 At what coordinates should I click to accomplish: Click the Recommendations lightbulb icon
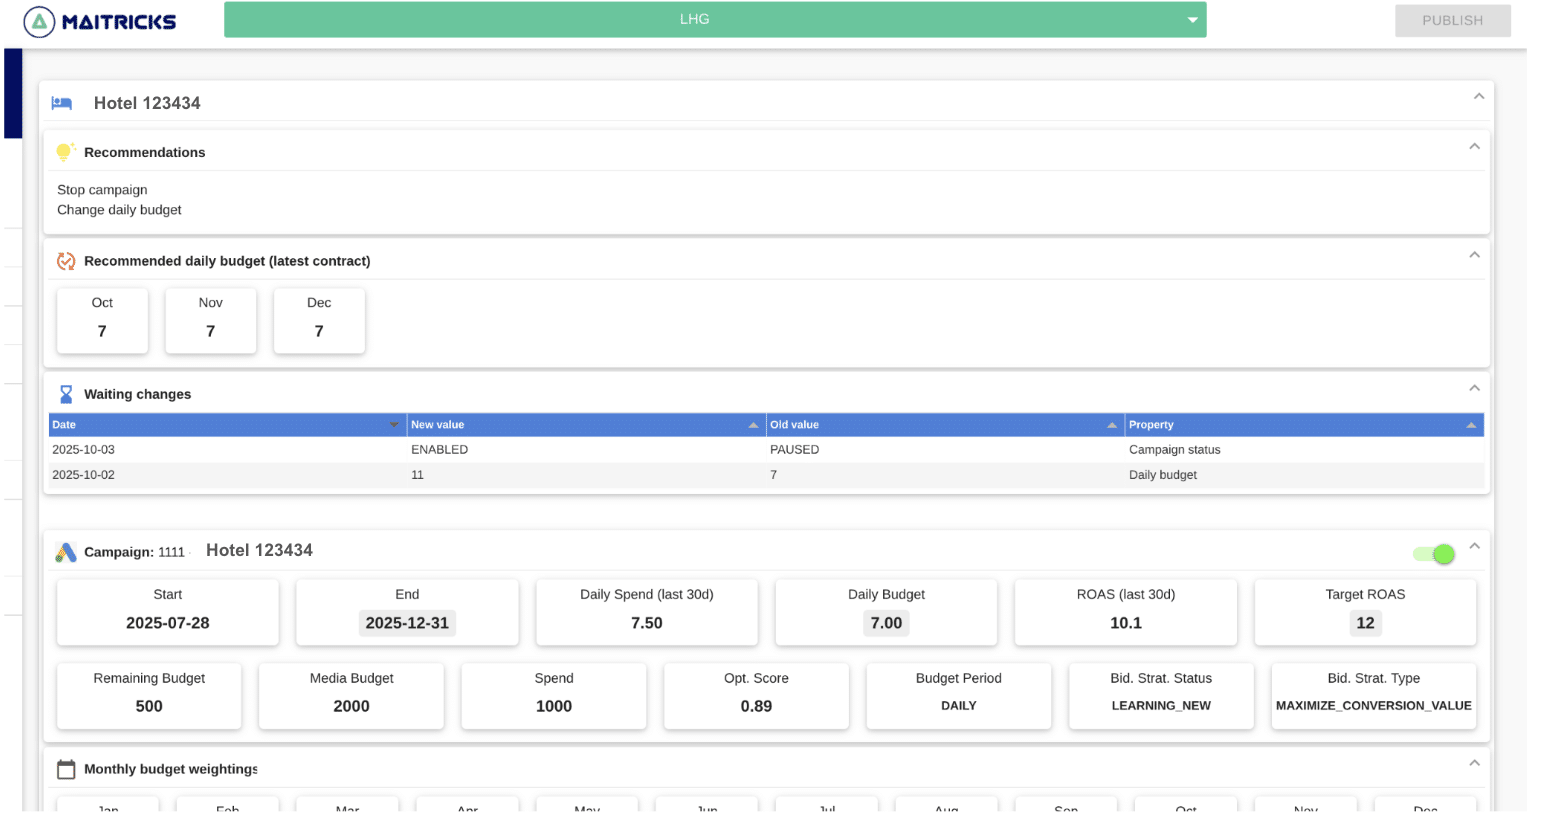tap(66, 152)
